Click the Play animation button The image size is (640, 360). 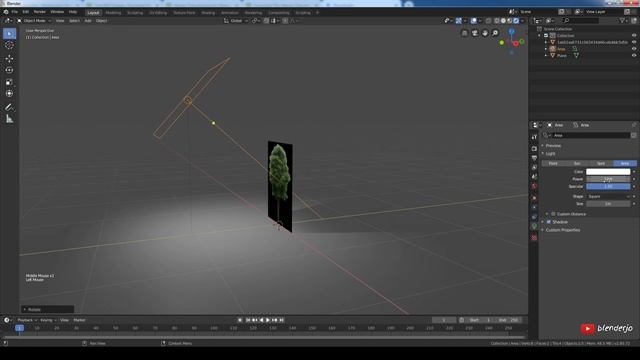click(268, 320)
